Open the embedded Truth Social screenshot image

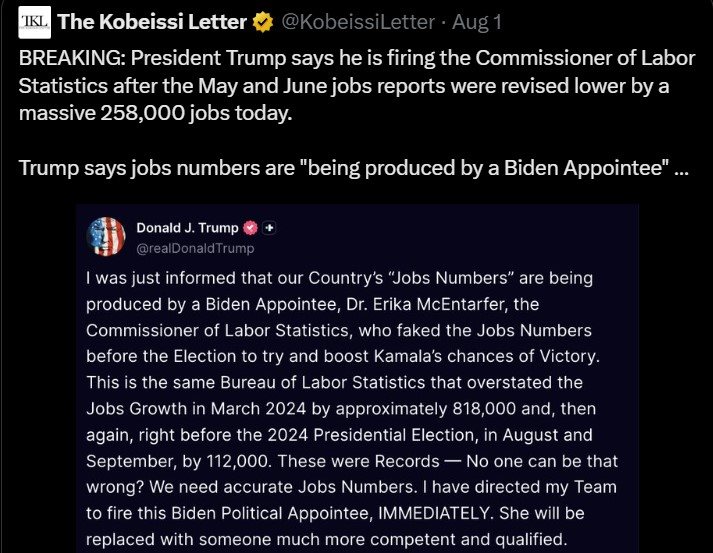coord(357,378)
